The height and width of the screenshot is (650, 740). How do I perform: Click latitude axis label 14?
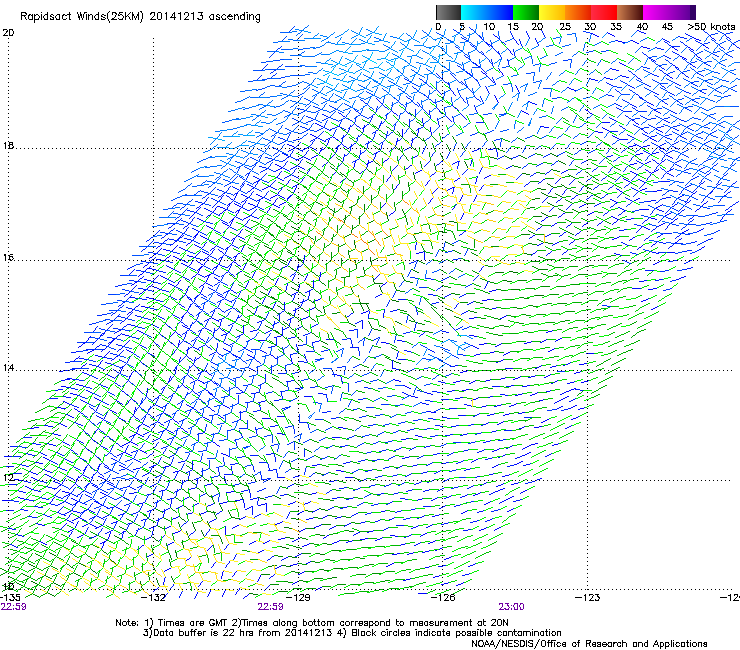8,368
